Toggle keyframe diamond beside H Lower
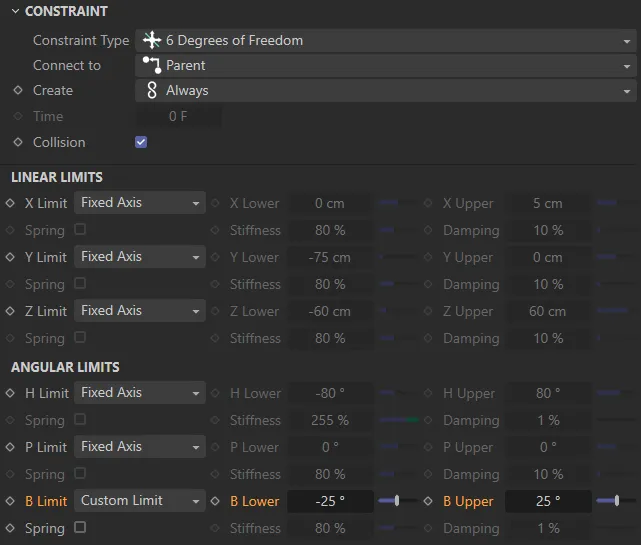This screenshot has height=545, width=641. 215,393
